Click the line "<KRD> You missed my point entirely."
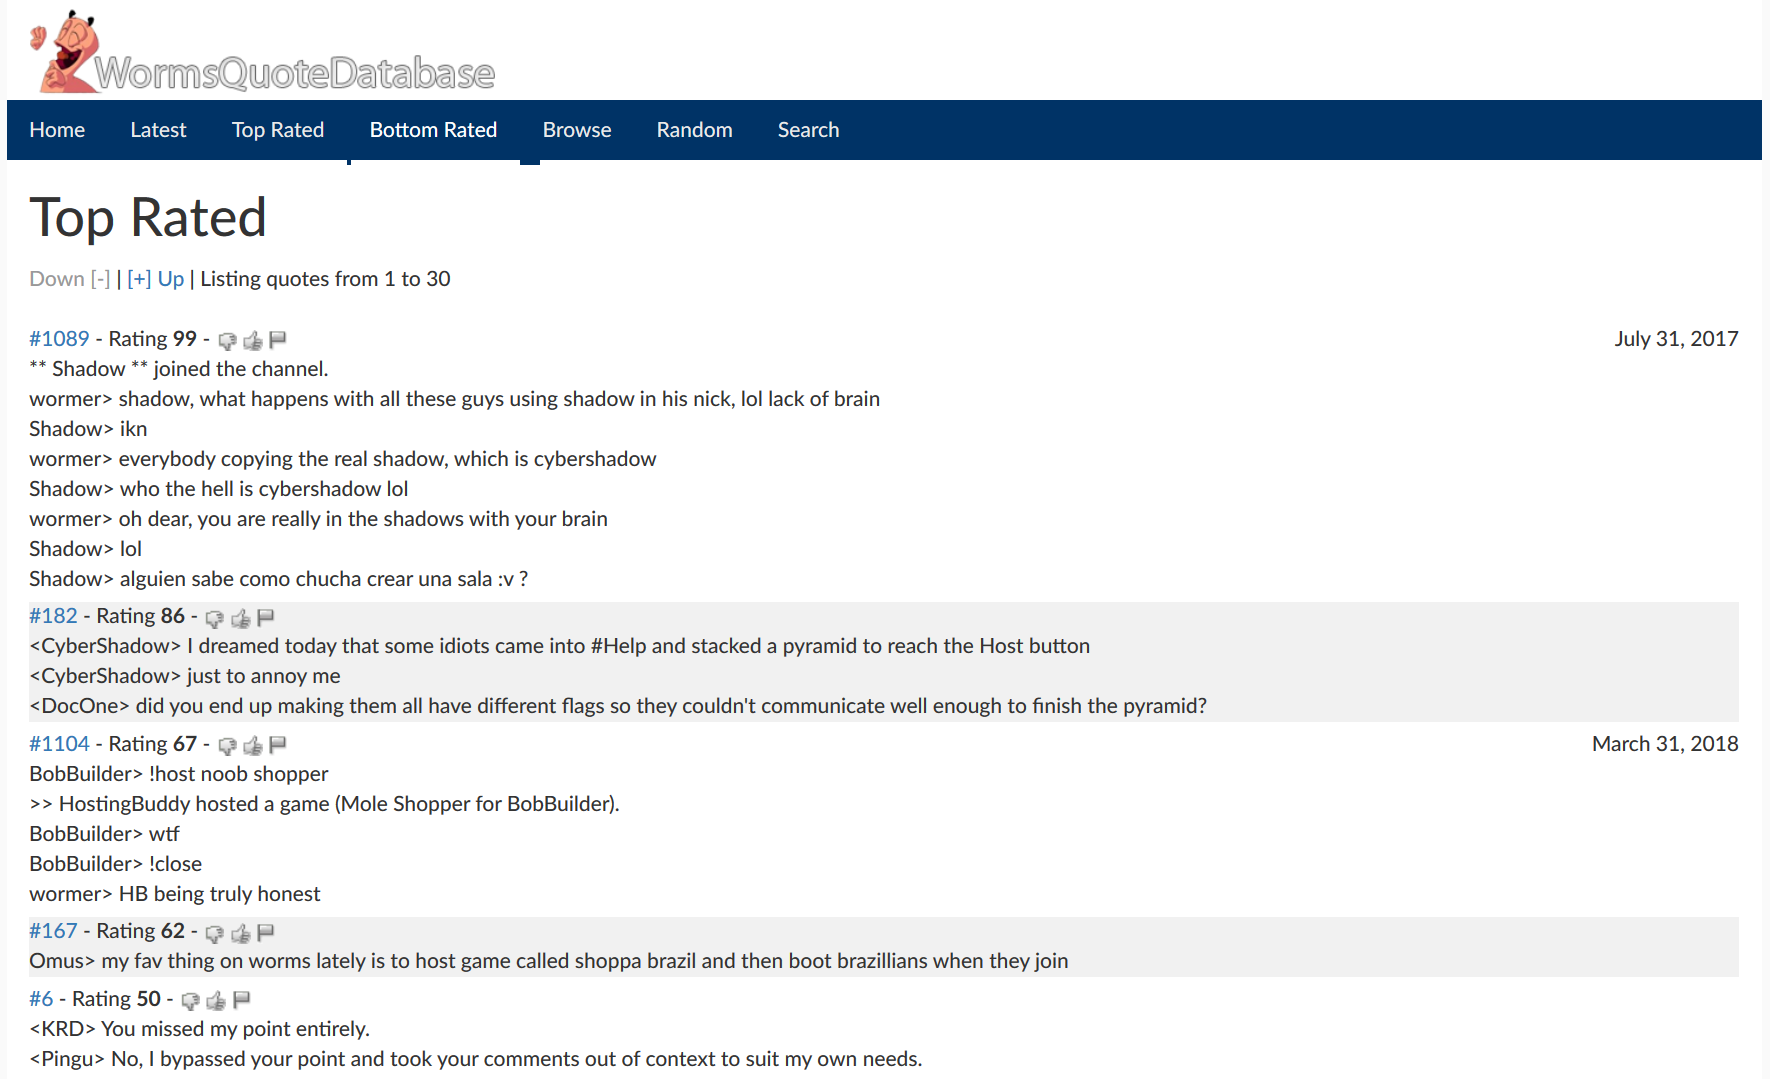 point(200,1029)
